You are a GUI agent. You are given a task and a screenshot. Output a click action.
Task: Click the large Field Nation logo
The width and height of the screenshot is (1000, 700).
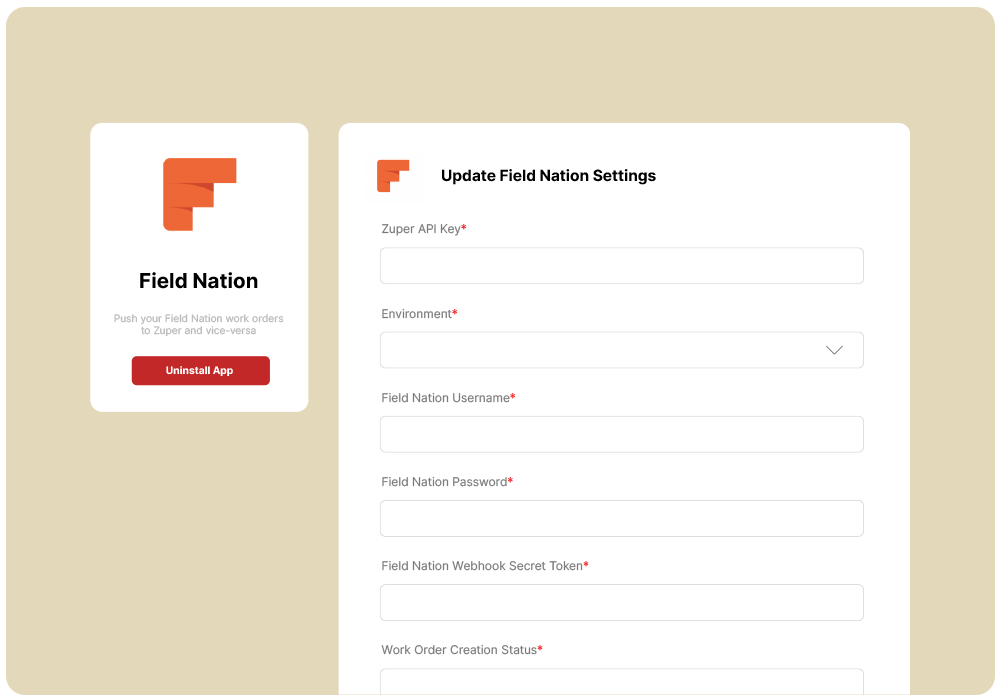click(x=200, y=194)
